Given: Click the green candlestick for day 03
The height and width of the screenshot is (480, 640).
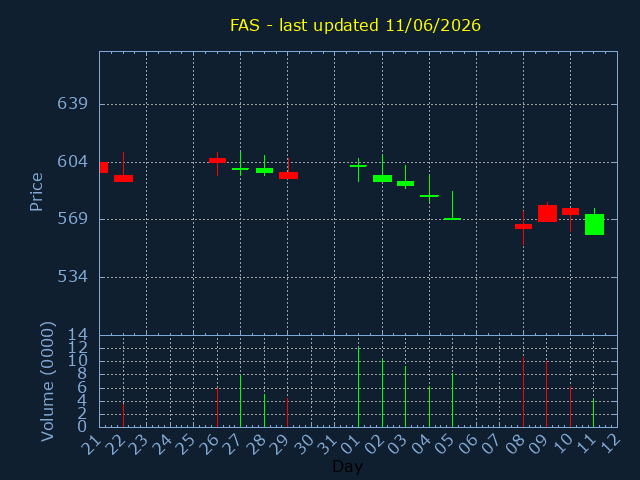Looking at the screenshot, I should pos(405,183).
